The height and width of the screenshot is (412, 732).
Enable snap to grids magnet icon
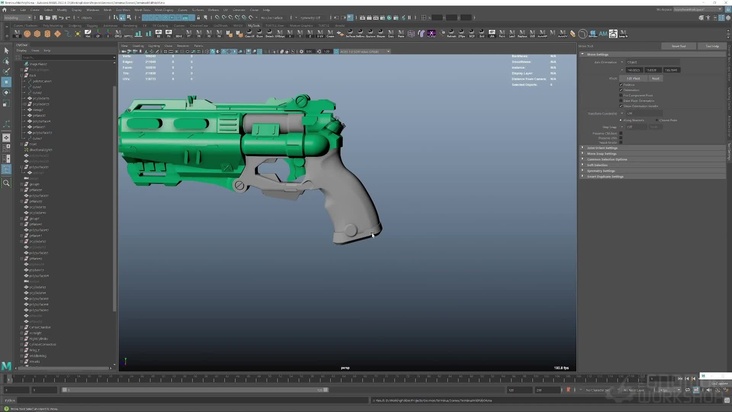pos(217,18)
